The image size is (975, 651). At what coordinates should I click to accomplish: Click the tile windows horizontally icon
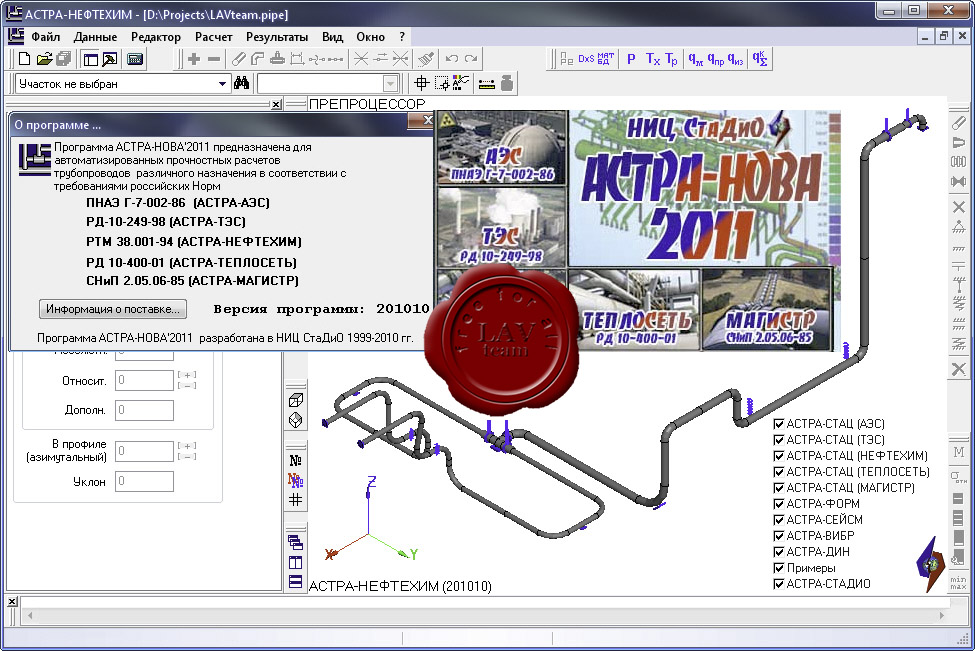[296, 581]
